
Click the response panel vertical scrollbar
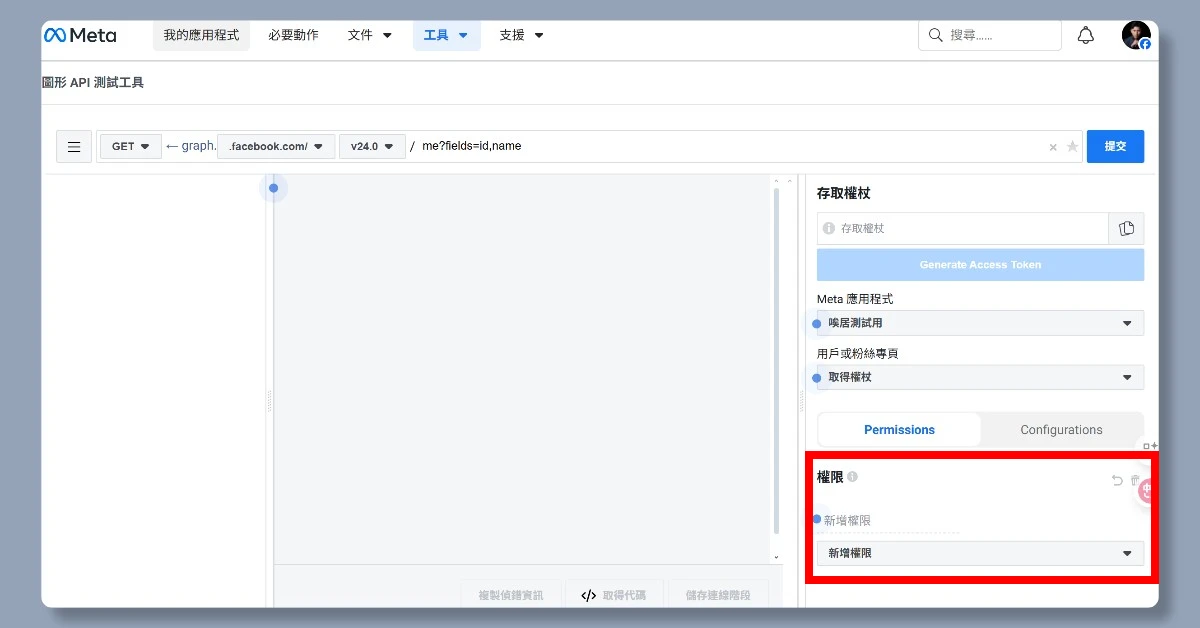click(777, 360)
